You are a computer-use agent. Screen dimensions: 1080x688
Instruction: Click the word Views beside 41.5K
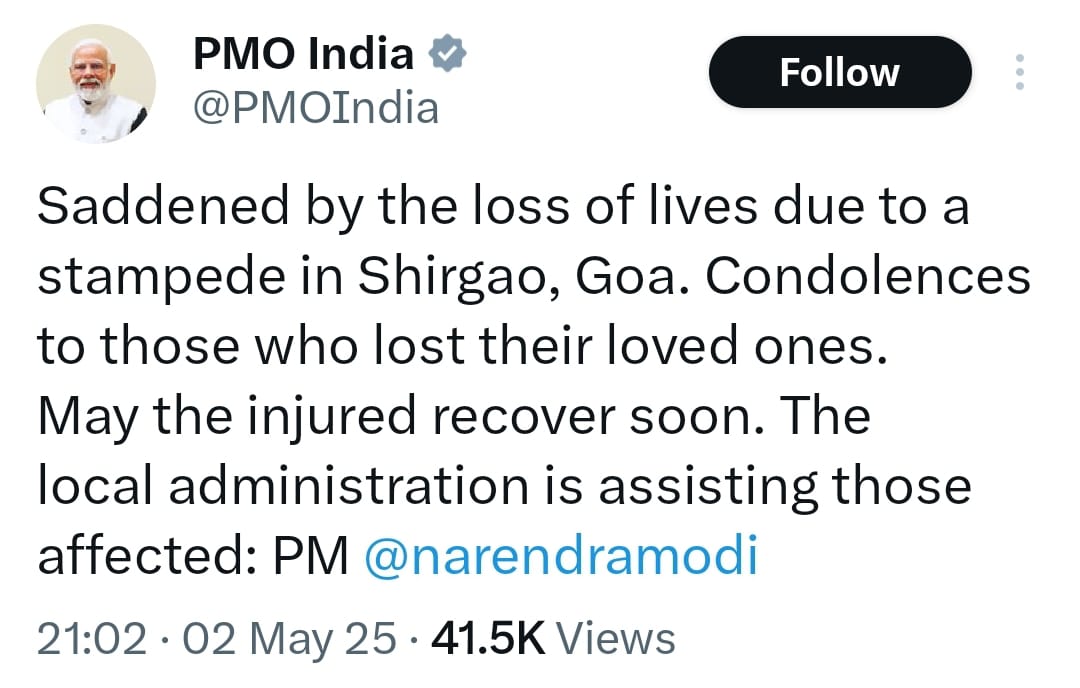point(616,638)
